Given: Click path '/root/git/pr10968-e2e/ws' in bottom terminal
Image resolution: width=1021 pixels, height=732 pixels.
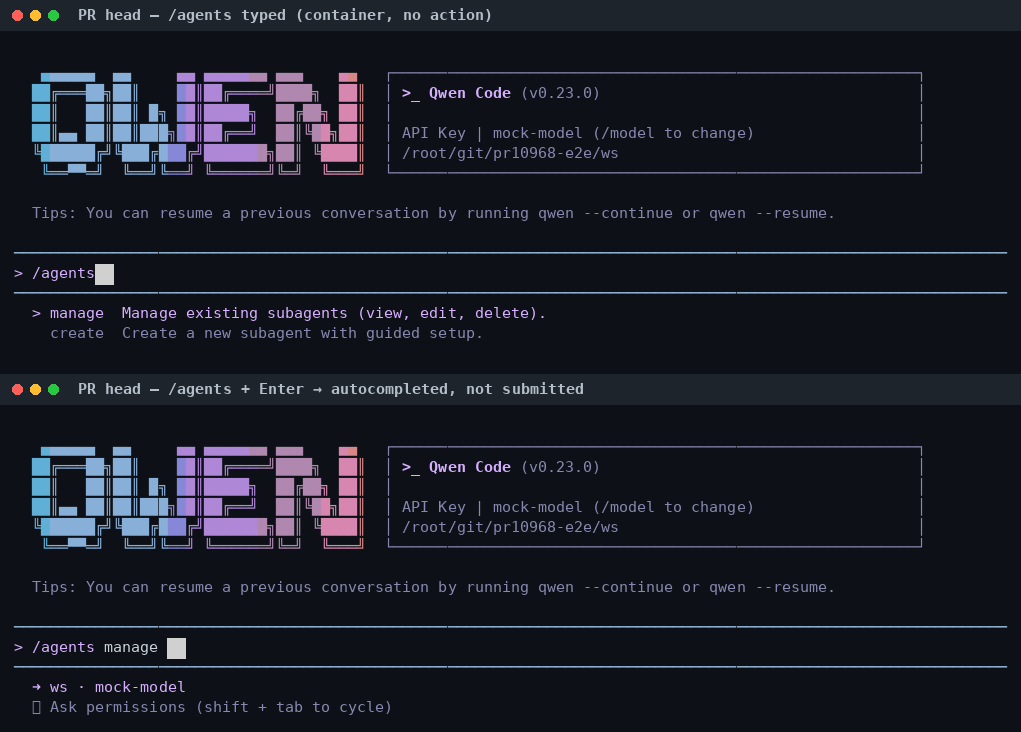Looking at the screenshot, I should click(x=510, y=527).
